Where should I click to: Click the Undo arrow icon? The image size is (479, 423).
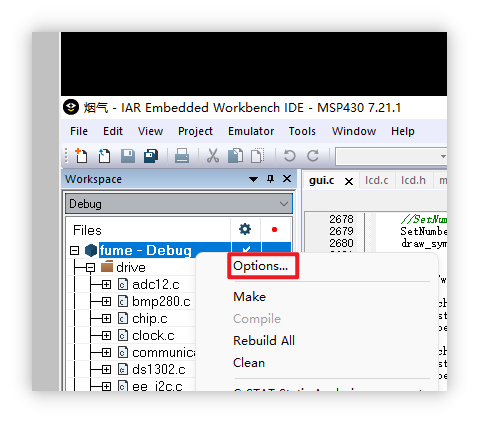[289, 156]
